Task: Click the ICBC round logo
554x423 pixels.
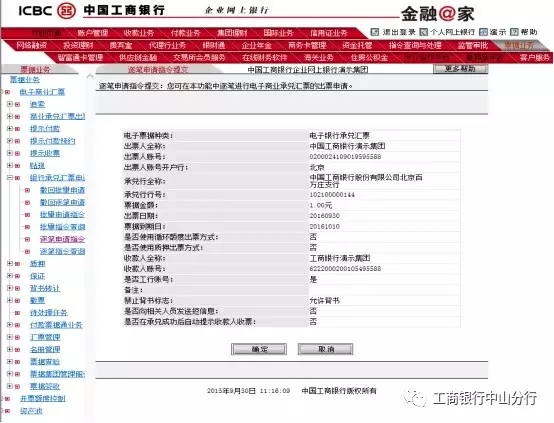Action: pyautogui.click(x=66, y=10)
